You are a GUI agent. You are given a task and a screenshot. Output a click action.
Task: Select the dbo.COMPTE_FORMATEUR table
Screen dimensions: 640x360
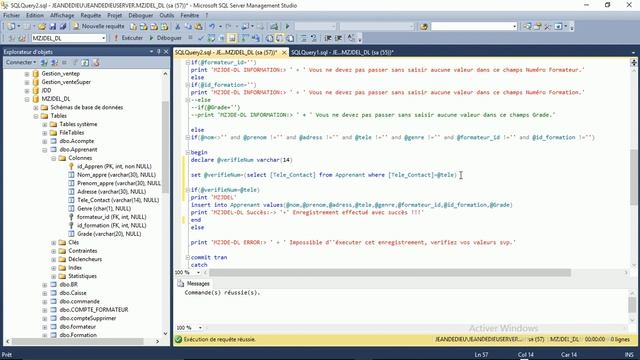[94, 310]
